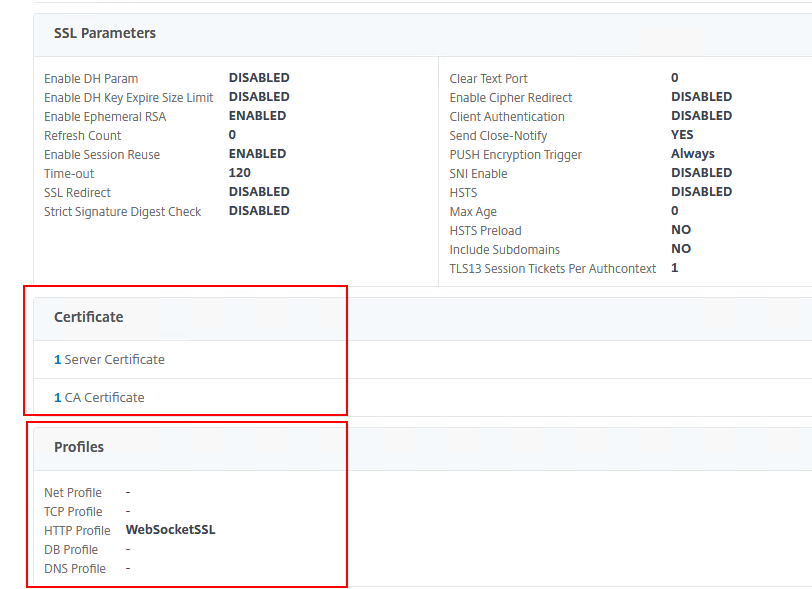
Task: Click the Always value for PUSH Encryption Trigger
Action: click(692, 154)
